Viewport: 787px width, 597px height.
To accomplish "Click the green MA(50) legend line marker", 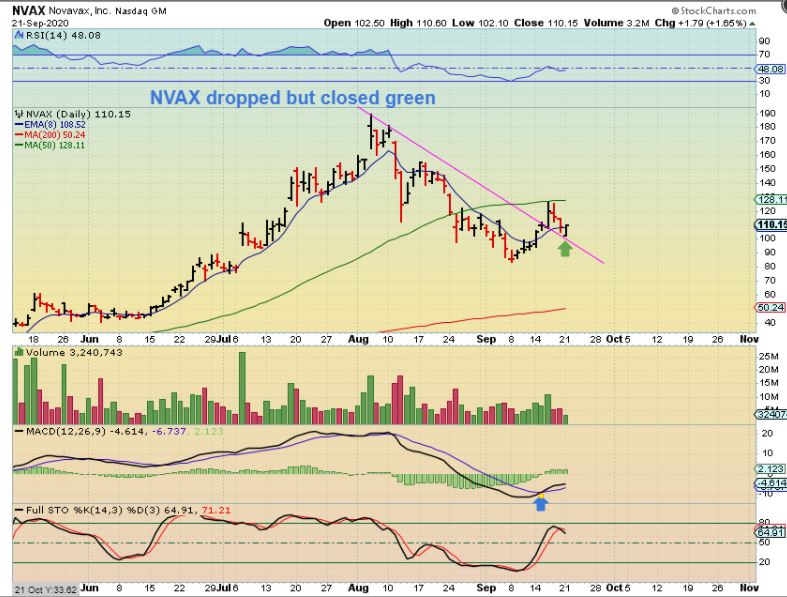I will (19, 146).
